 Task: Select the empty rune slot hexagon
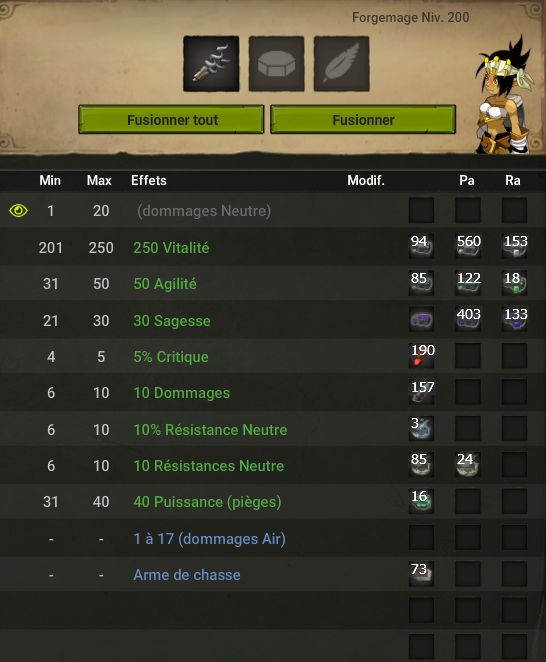pos(276,64)
